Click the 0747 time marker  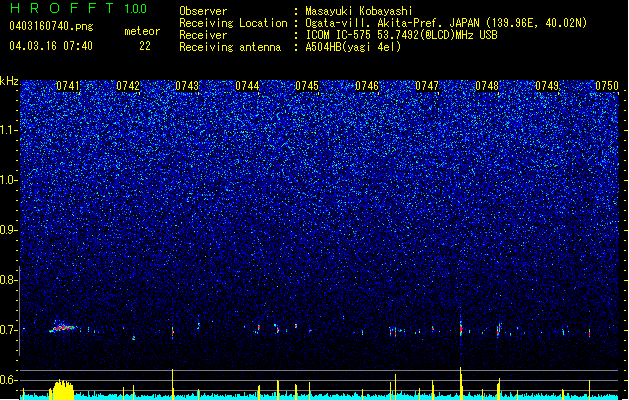click(x=427, y=86)
